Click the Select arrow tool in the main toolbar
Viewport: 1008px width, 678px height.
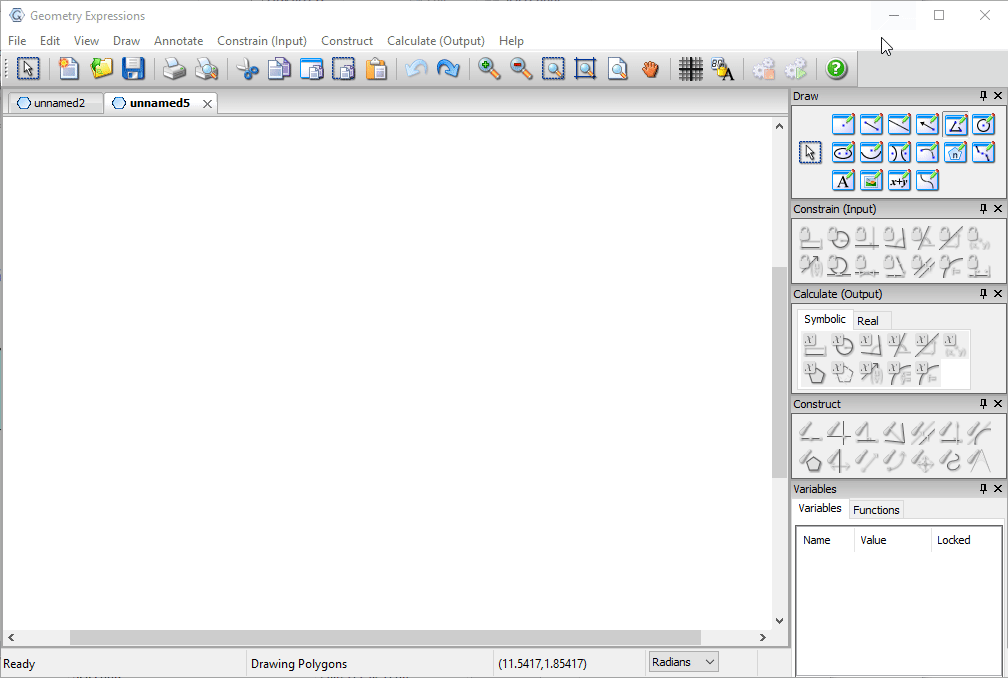pyautogui.click(x=28, y=69)
